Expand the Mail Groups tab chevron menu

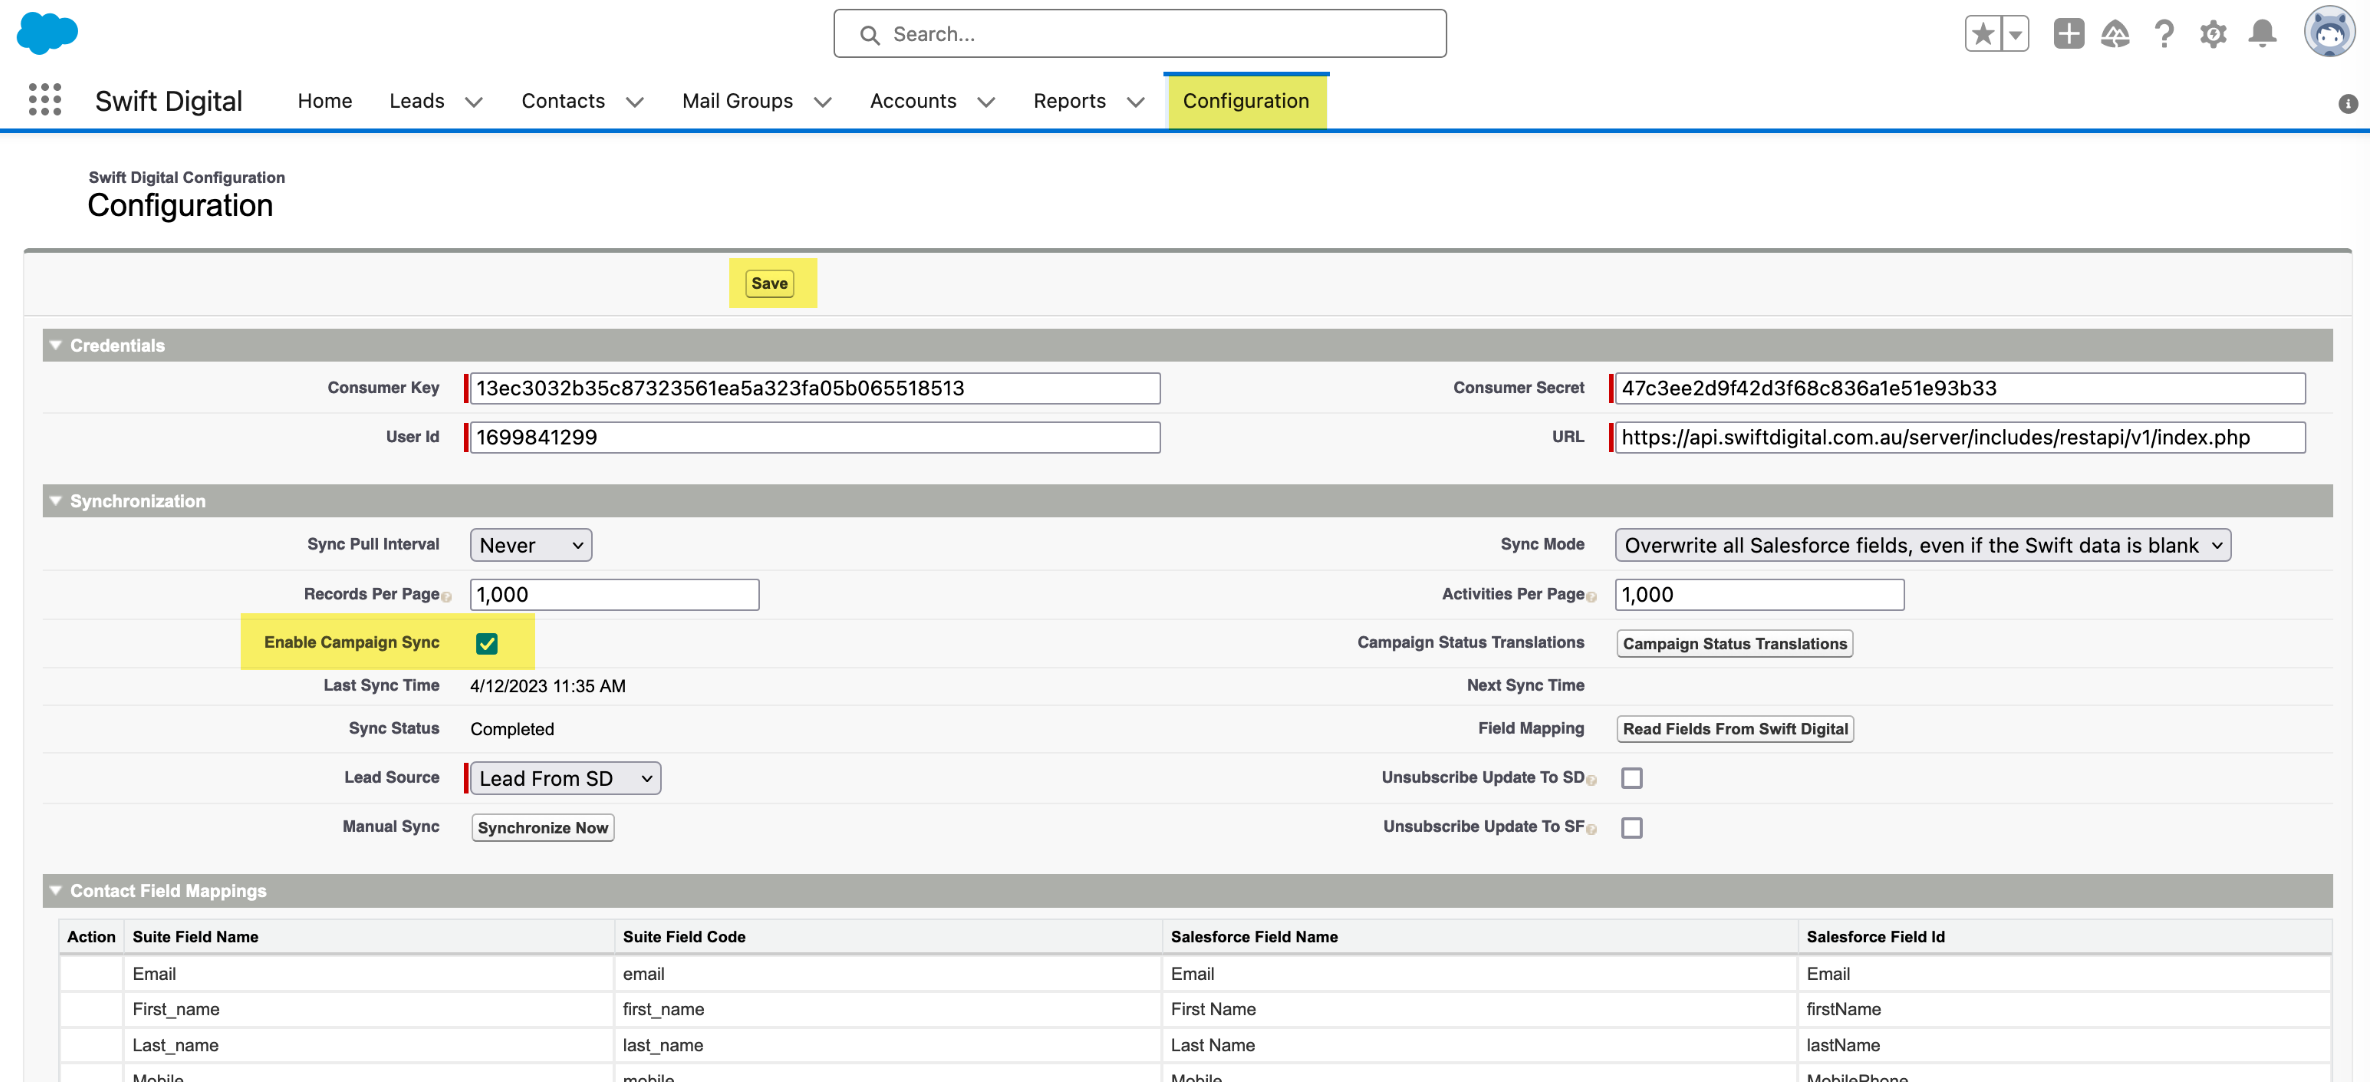[x=823, y=102]
